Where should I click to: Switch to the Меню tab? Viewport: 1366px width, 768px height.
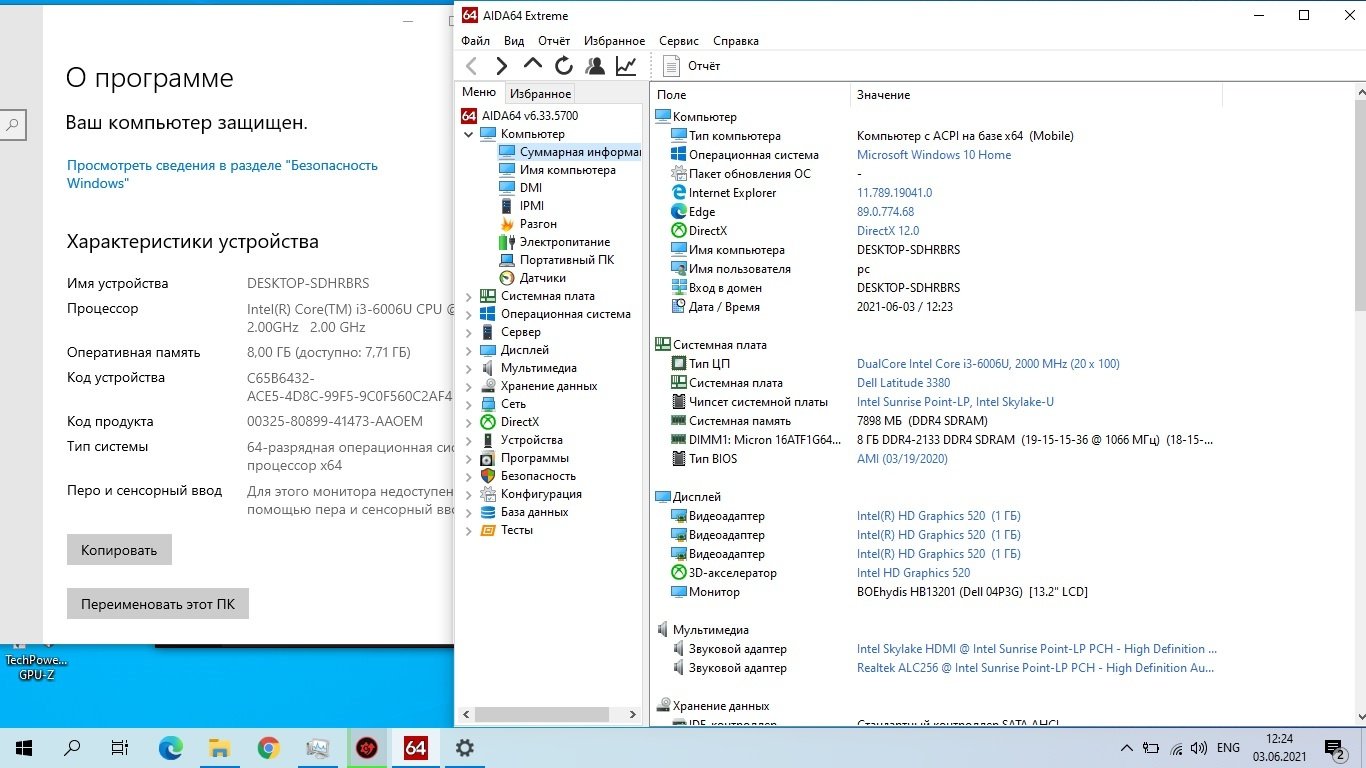coord(479,92)
